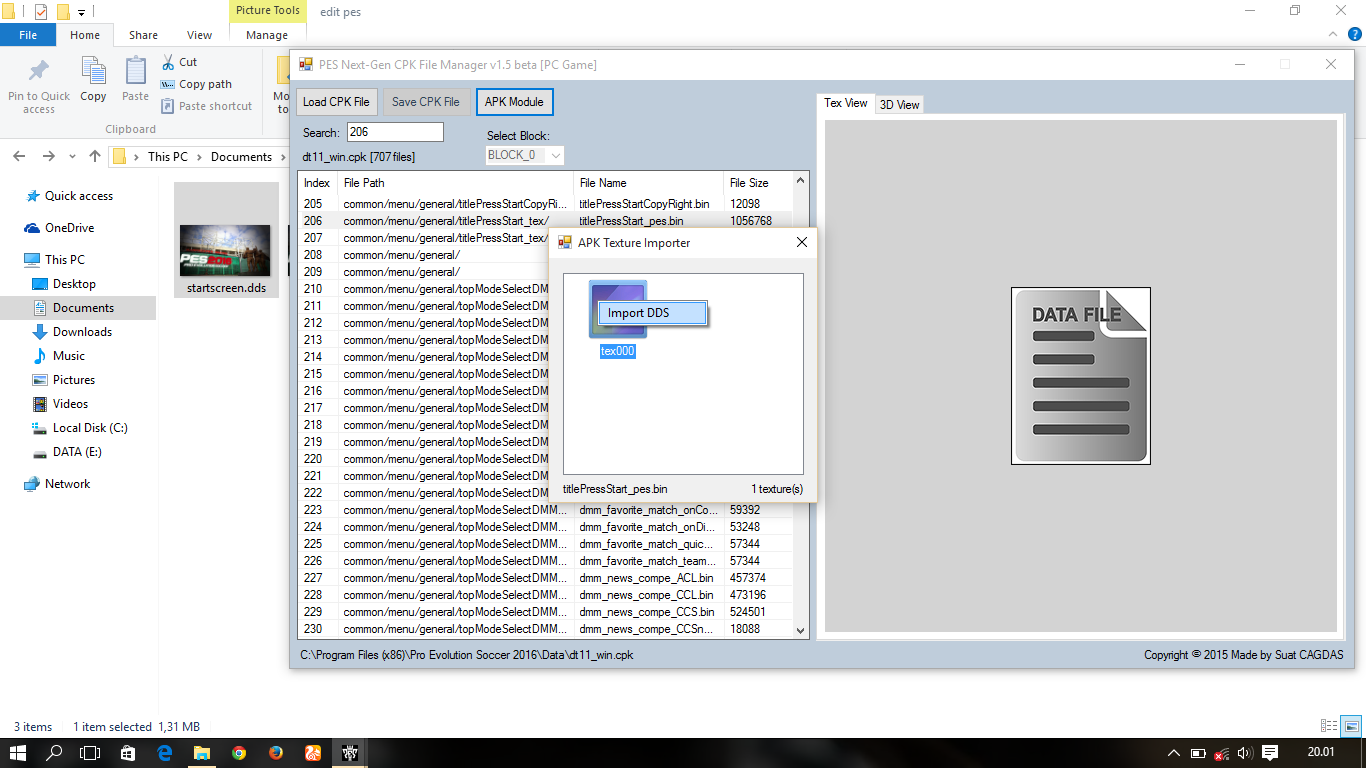Click This PC in address breadcrumb

[167, 157]
